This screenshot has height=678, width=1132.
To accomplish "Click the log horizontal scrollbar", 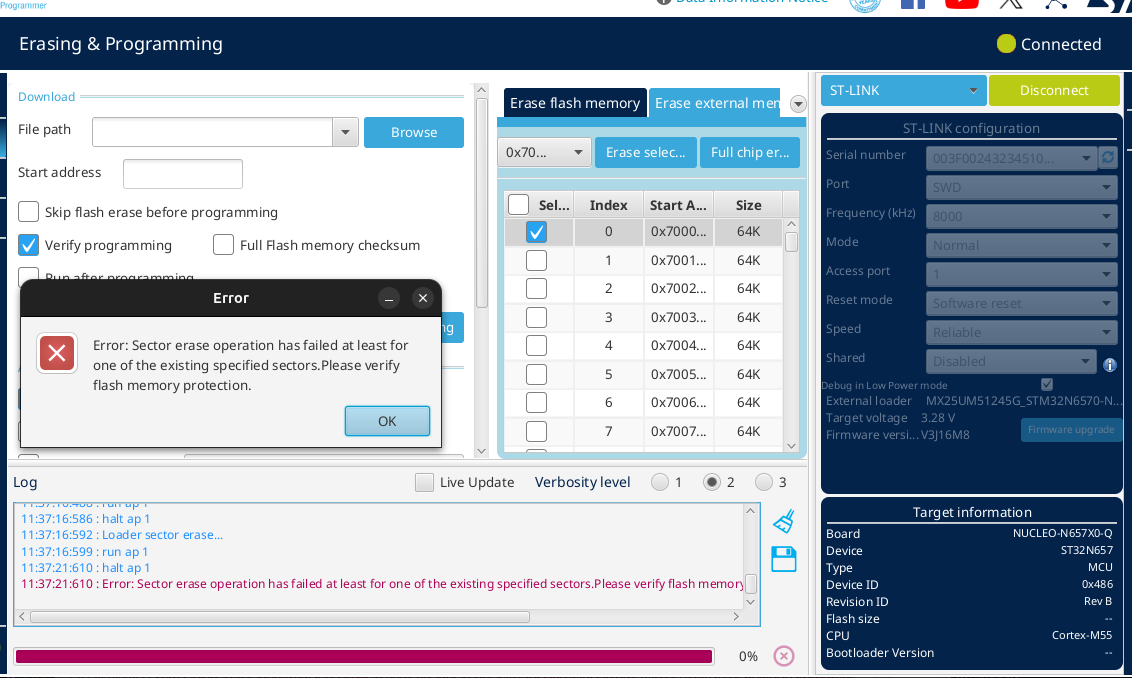I will (x=280, y=617).
